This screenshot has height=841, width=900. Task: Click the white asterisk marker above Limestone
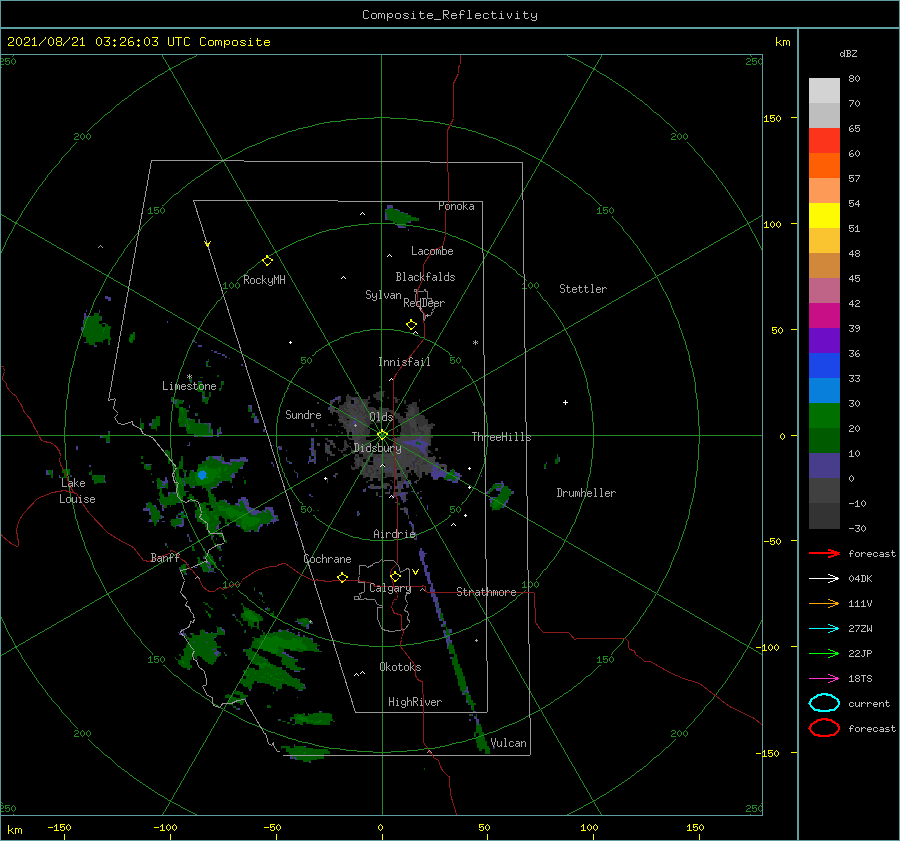(189, 377)
